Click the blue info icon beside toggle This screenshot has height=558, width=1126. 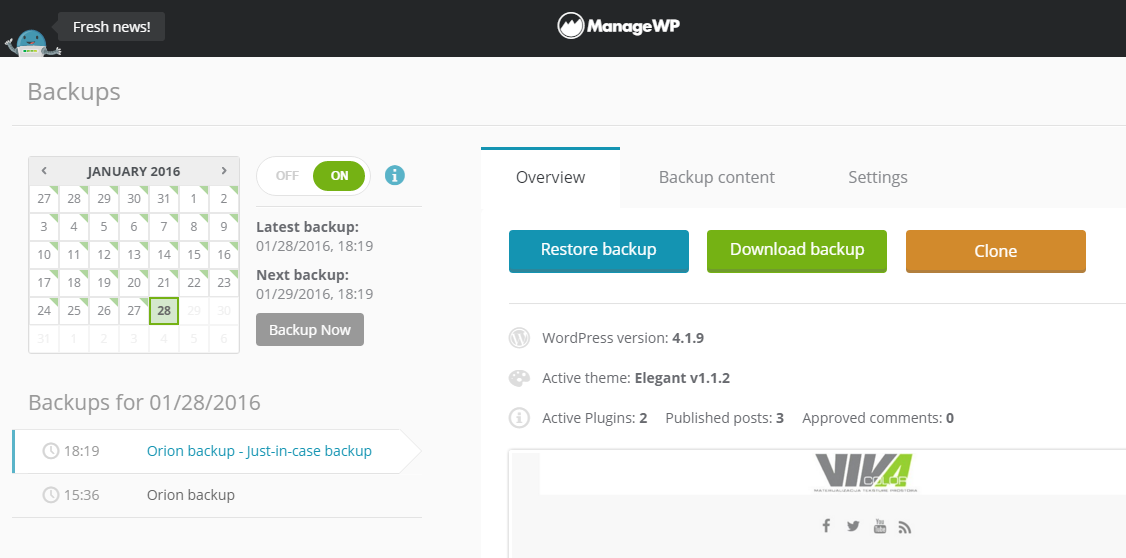pyautogui.click(x=395, y=176)
